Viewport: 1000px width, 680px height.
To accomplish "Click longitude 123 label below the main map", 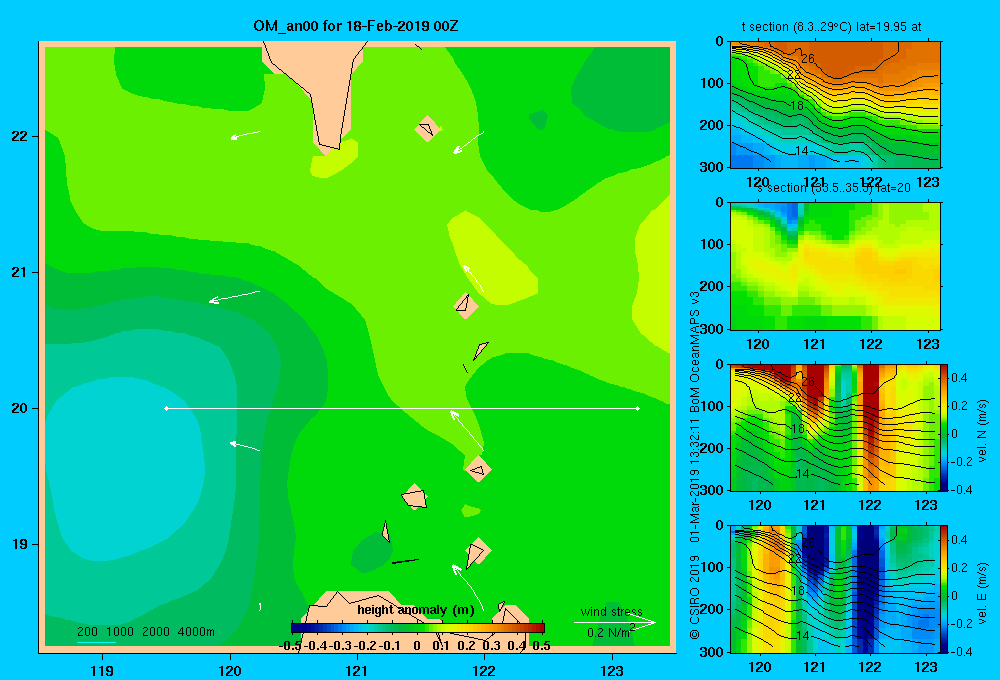I will [x=612, y=670].
